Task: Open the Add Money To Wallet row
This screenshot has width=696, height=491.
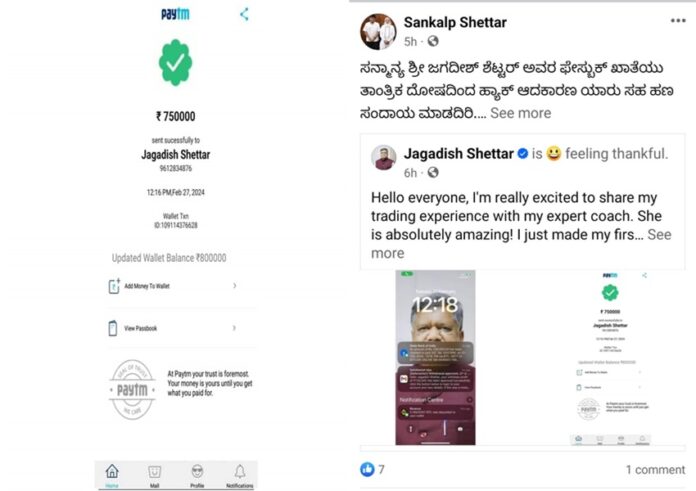Action: tap(173, 286)
